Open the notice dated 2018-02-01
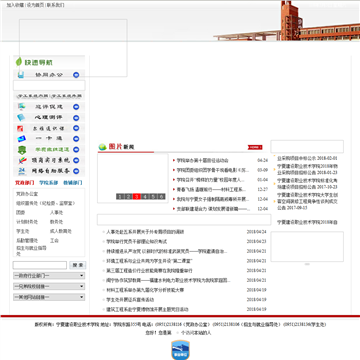360x360 pixels. [x=307, y=158]
